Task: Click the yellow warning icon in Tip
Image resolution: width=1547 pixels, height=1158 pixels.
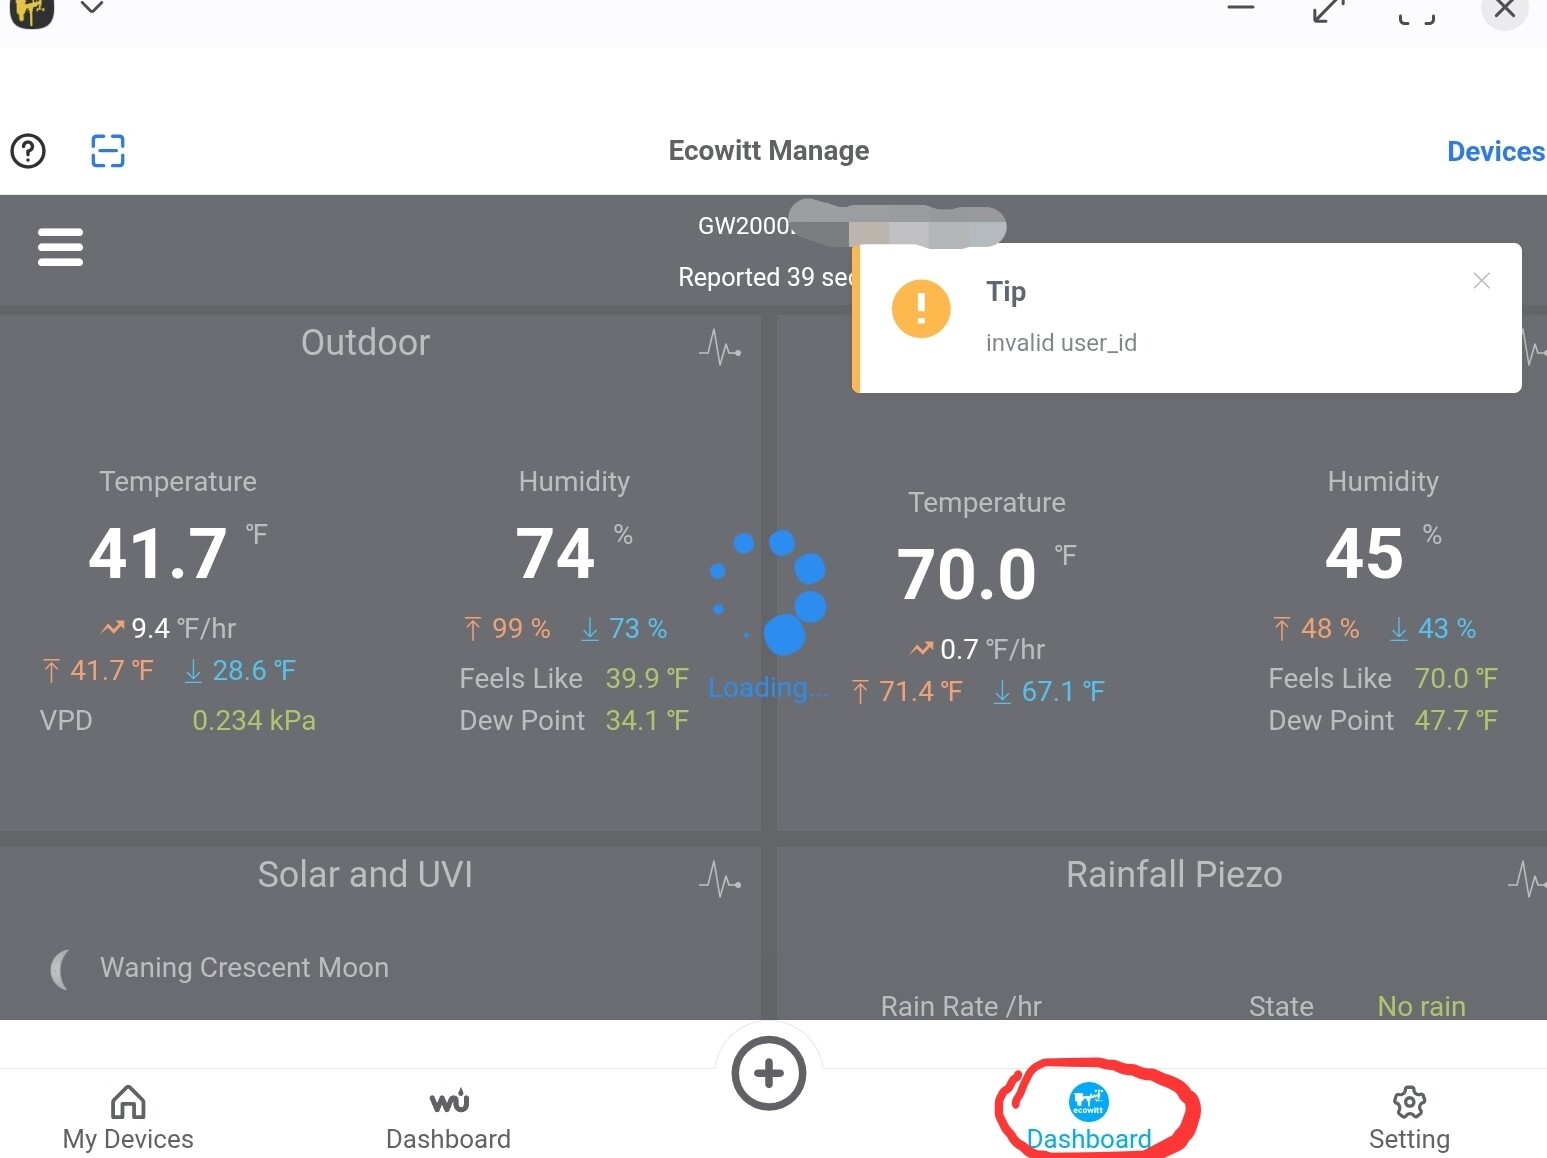Action: (920, 309)
